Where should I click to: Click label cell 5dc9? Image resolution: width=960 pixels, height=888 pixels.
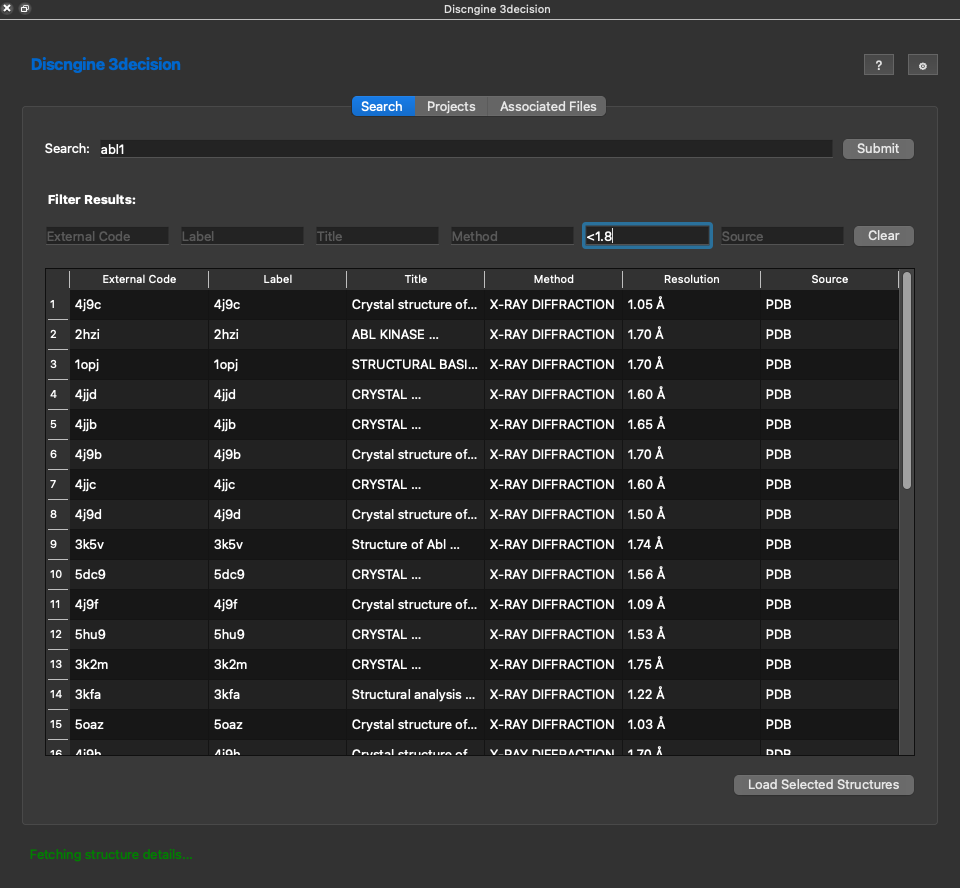point(277,574)
